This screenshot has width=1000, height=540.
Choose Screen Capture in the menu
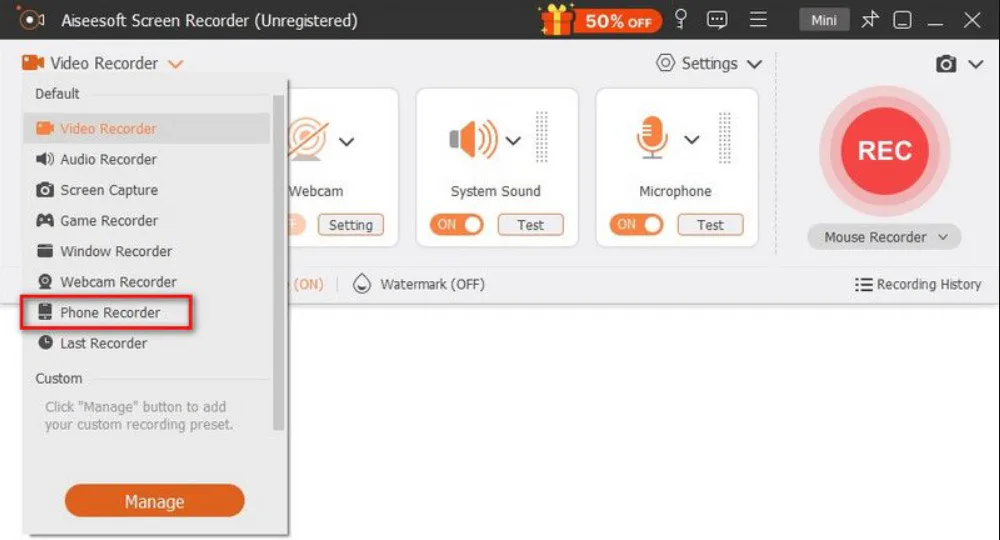click(x=147, y=190)
